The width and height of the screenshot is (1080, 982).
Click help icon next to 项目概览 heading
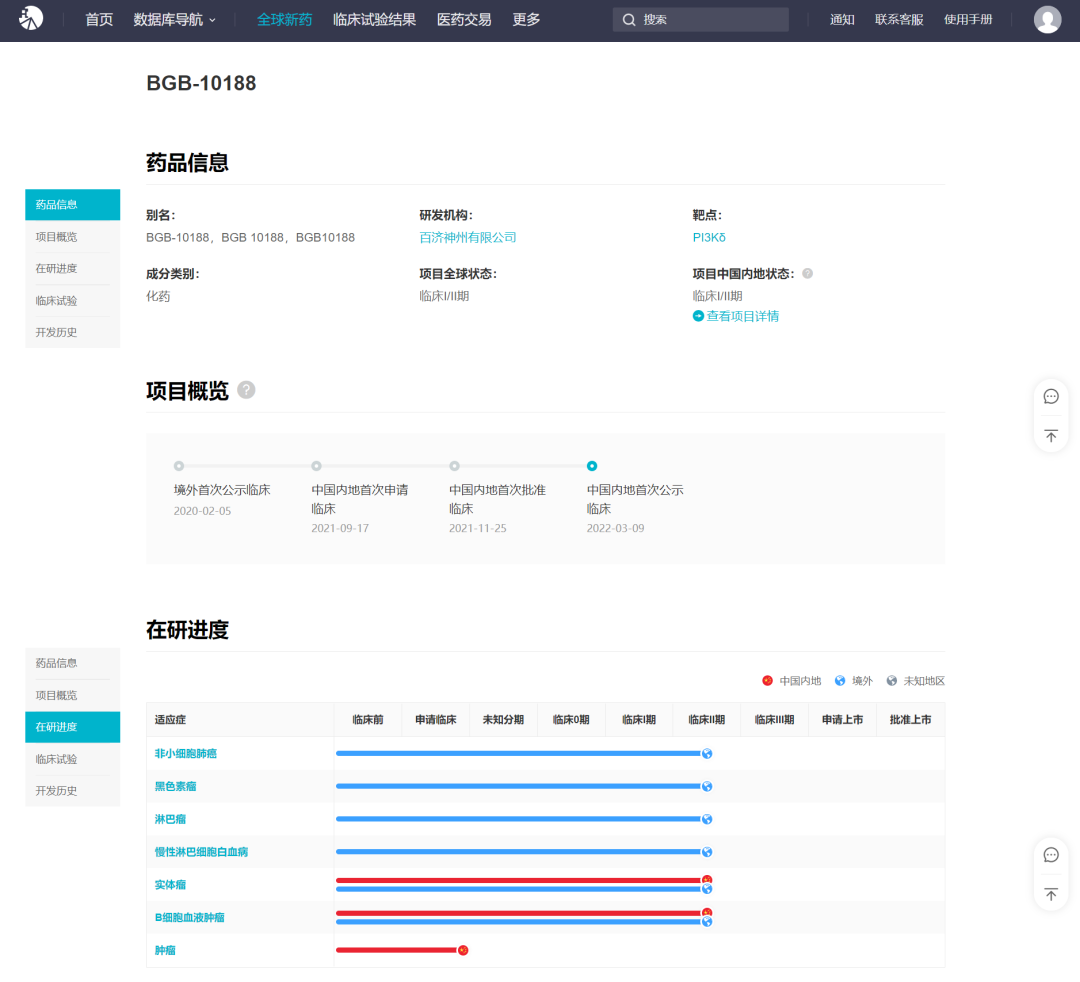tap(246, 390)
